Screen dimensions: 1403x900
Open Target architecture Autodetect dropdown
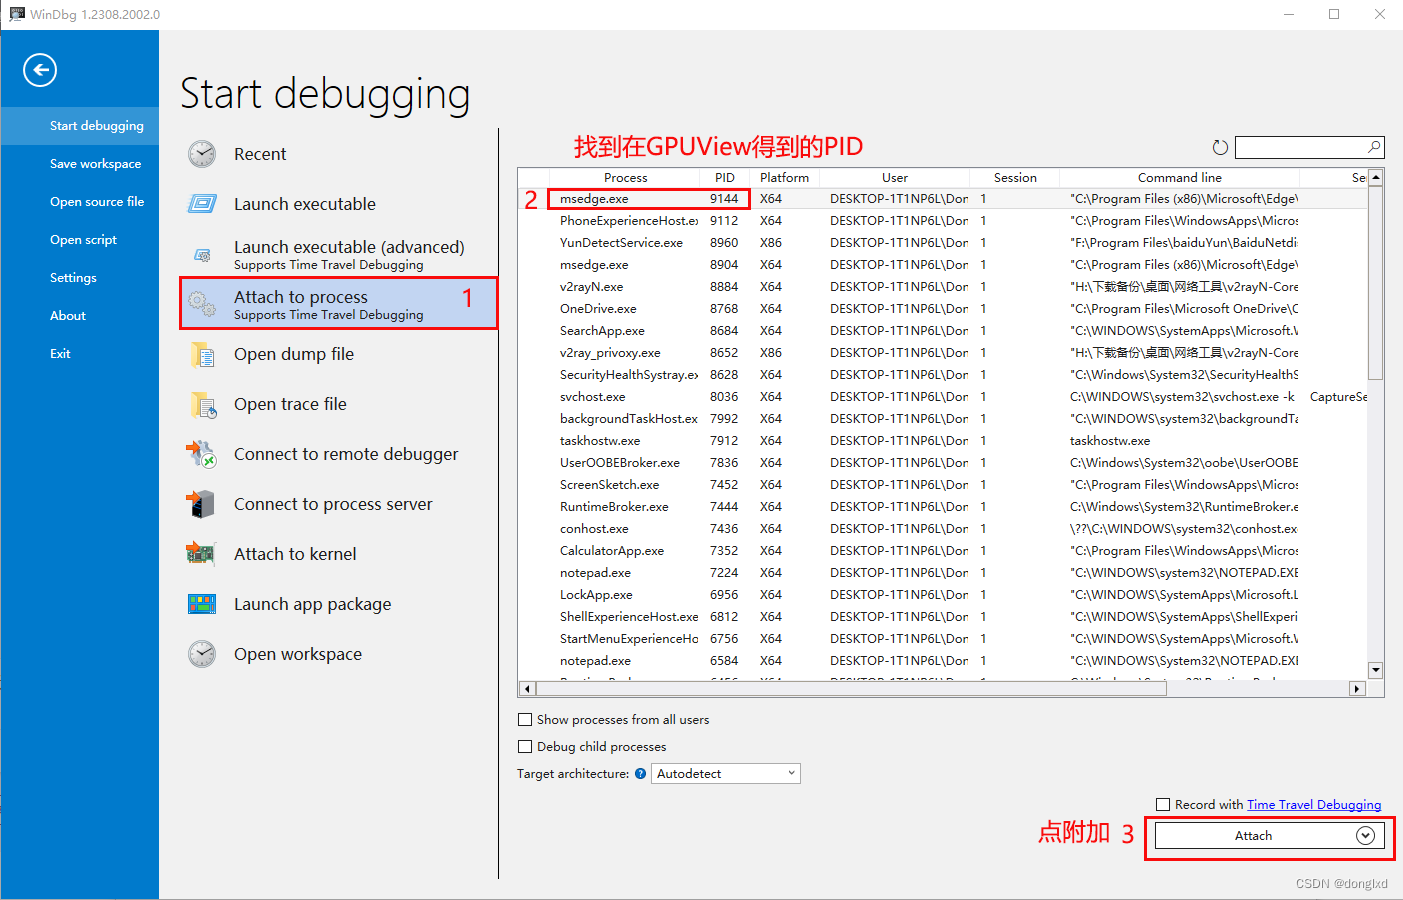click(726, 774)
